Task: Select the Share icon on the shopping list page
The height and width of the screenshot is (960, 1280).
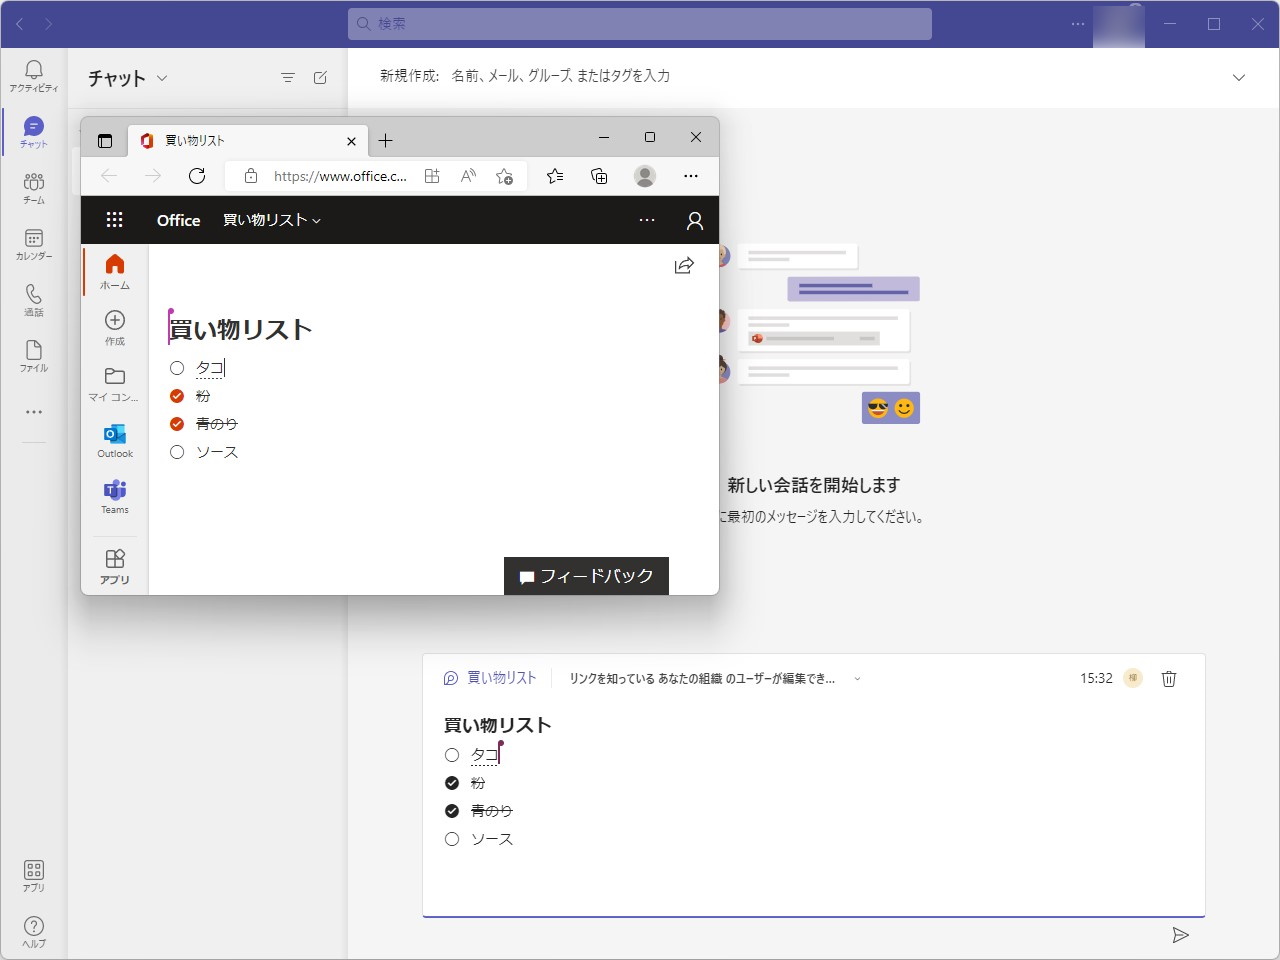Action: (x=683, y=265)
